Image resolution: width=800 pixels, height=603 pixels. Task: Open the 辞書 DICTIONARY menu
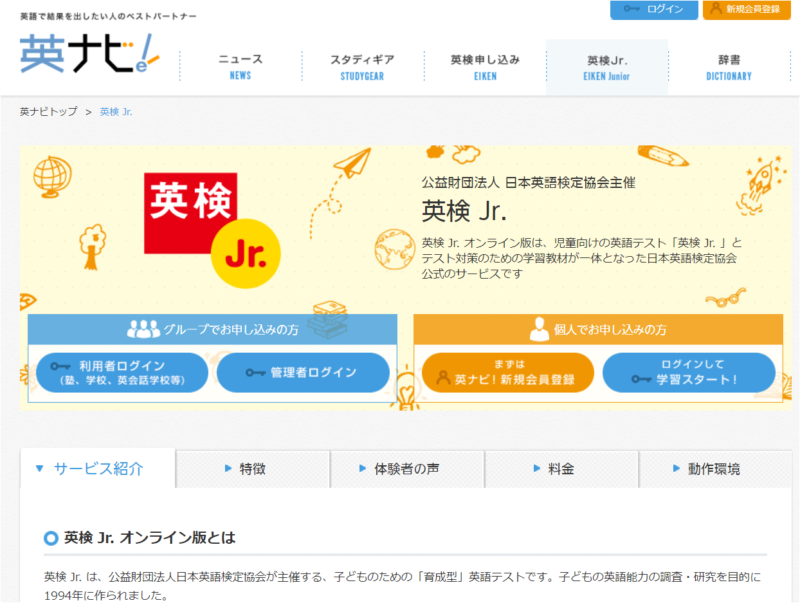[x=729, y=67]
